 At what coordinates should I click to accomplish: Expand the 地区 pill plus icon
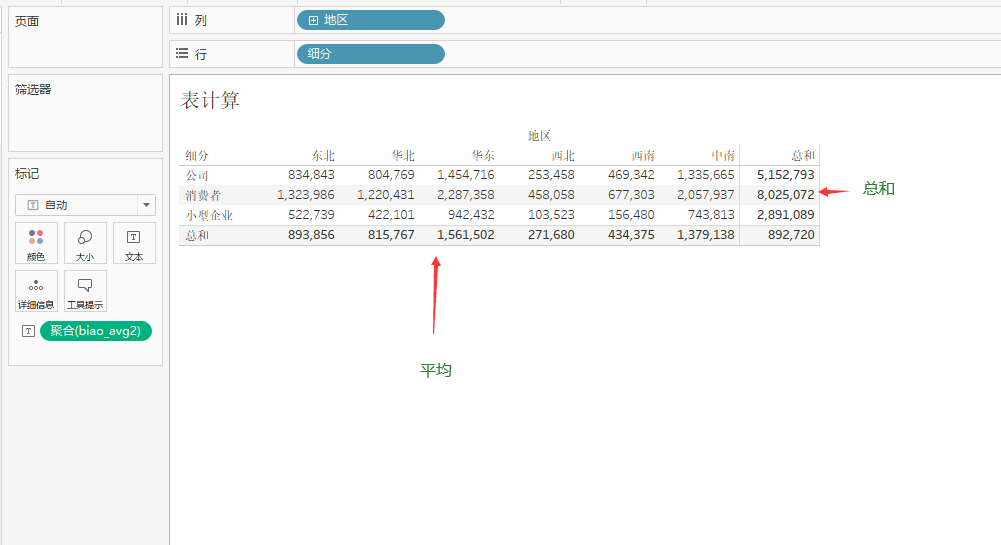pyautogui.click(x=313, y=20)
